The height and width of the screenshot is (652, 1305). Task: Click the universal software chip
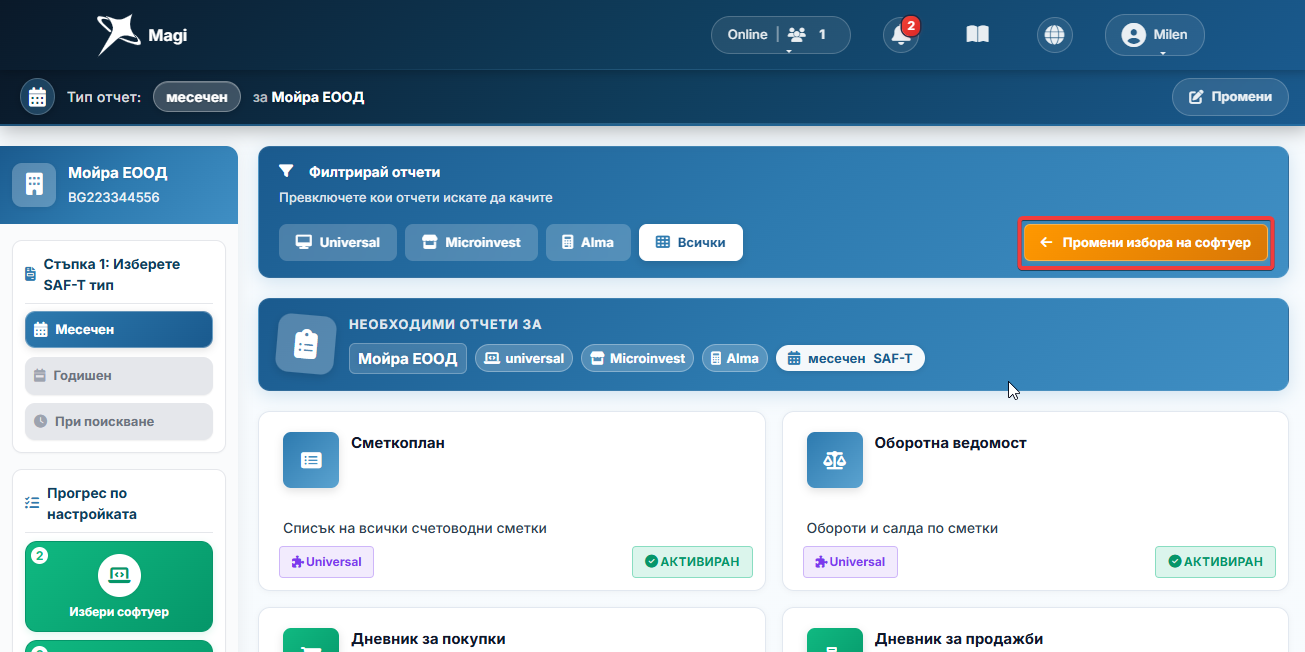(x=524, y=358)
